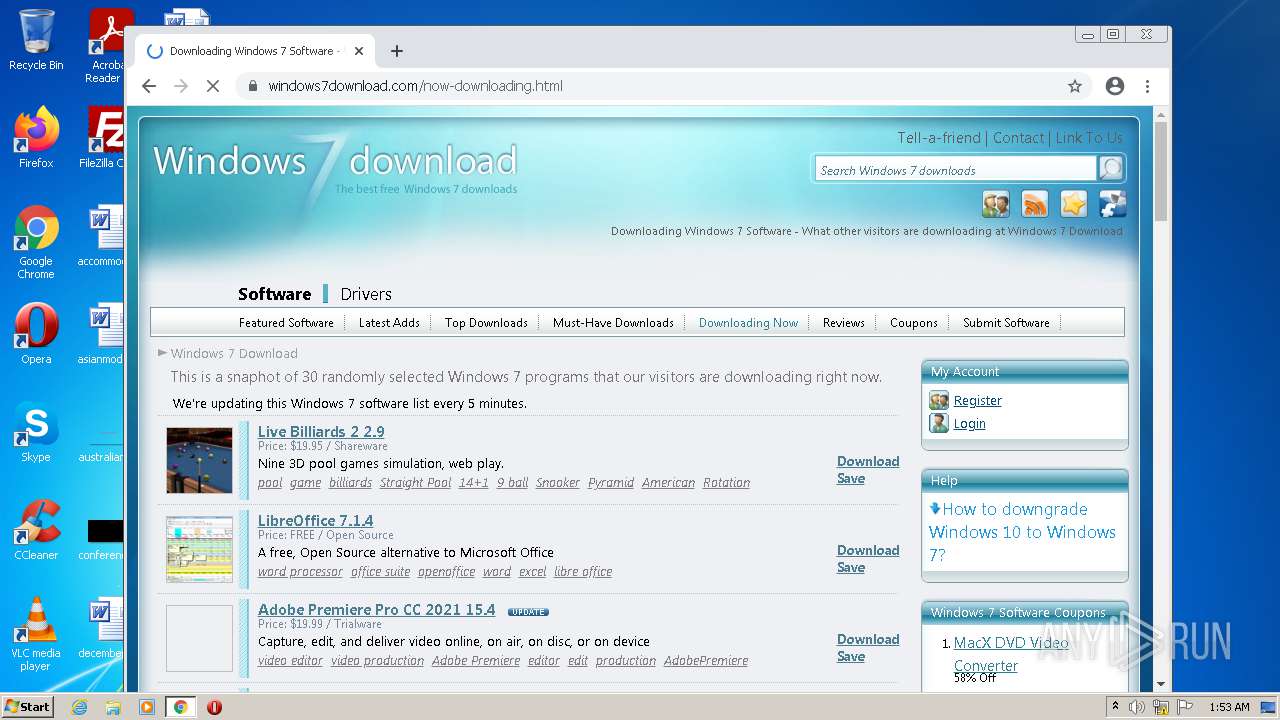The height and width of the screenshot is (720, 1280).
Task: Open the Chrome three-dot menu
Action: point(1148,86)
